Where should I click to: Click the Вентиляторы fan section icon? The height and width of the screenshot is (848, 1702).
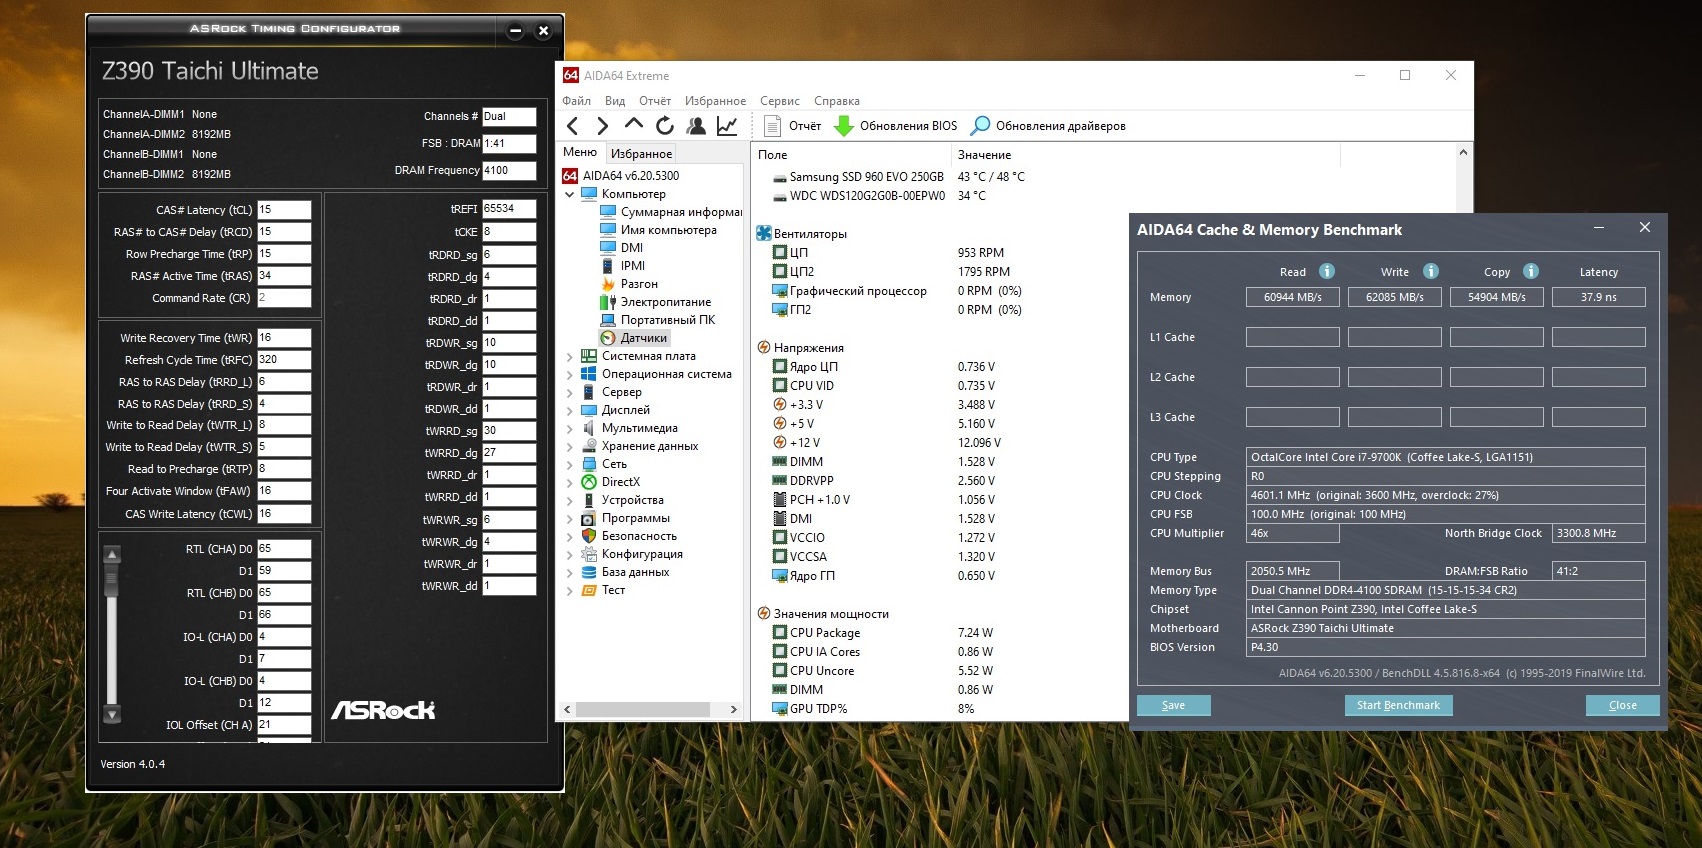pyautogui.click(x=763, y=233)
